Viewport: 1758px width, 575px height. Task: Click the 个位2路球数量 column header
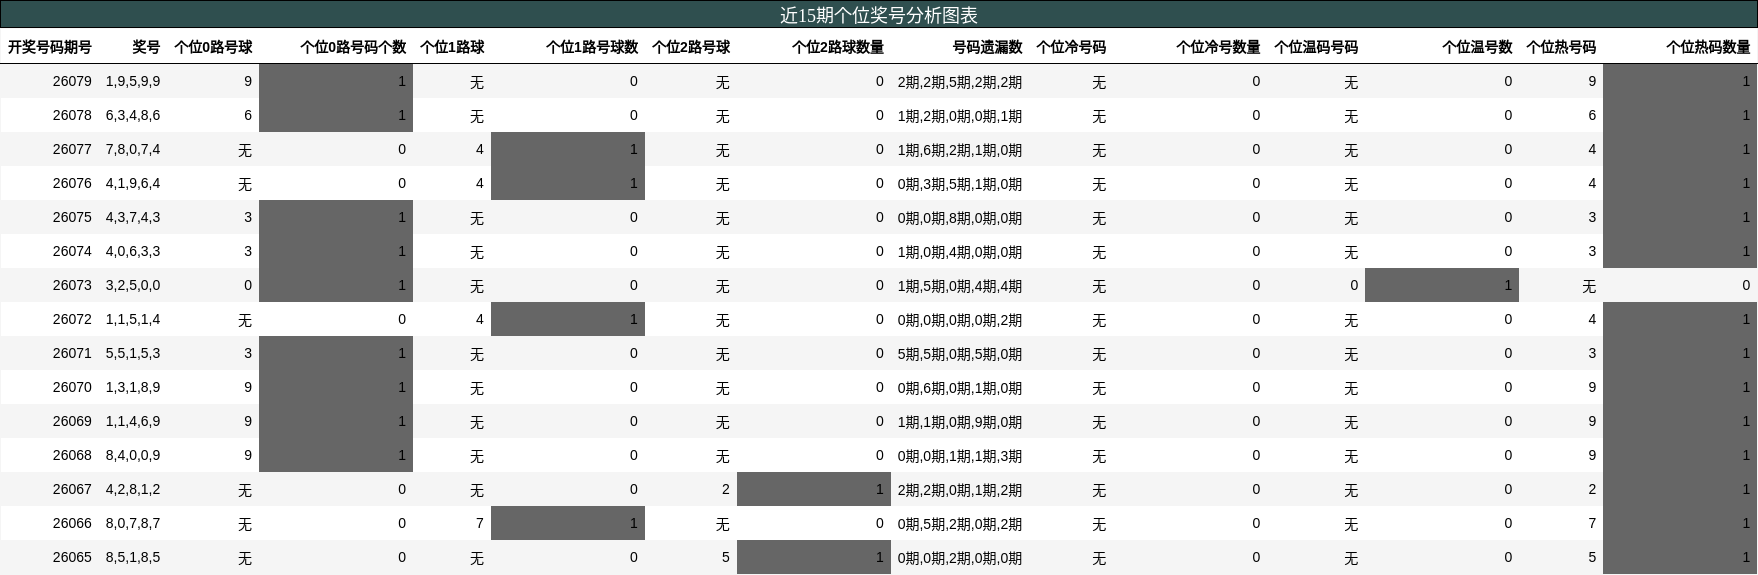(x=837, y=47)
